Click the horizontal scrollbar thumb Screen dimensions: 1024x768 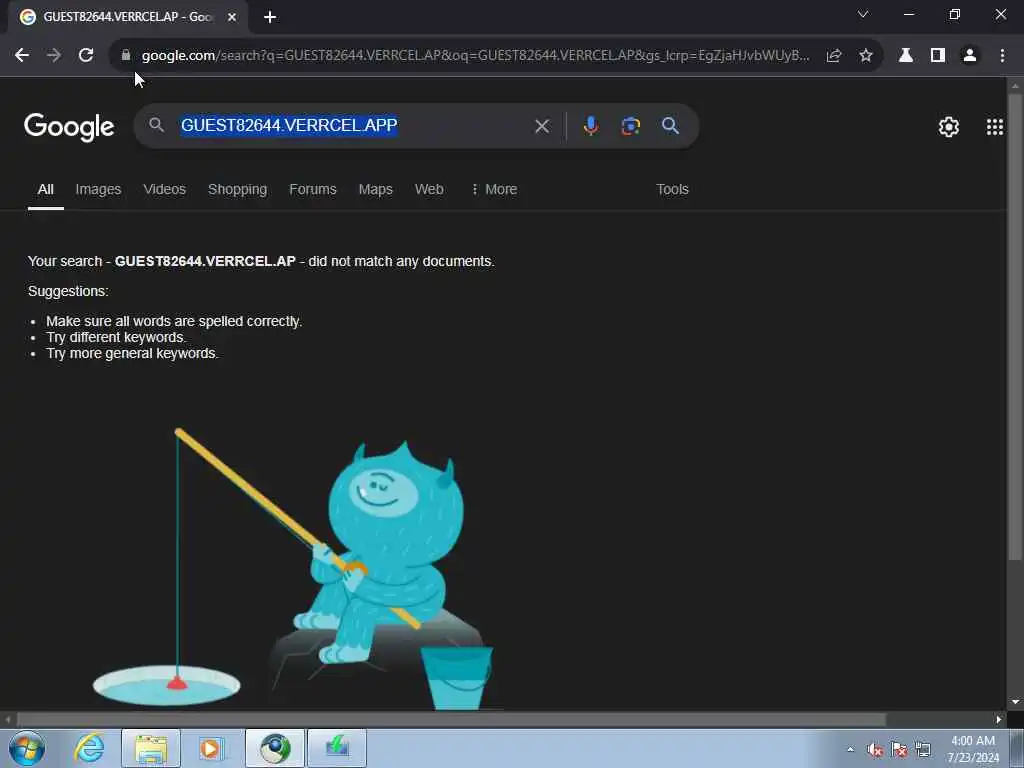click(x=451, y=719)
